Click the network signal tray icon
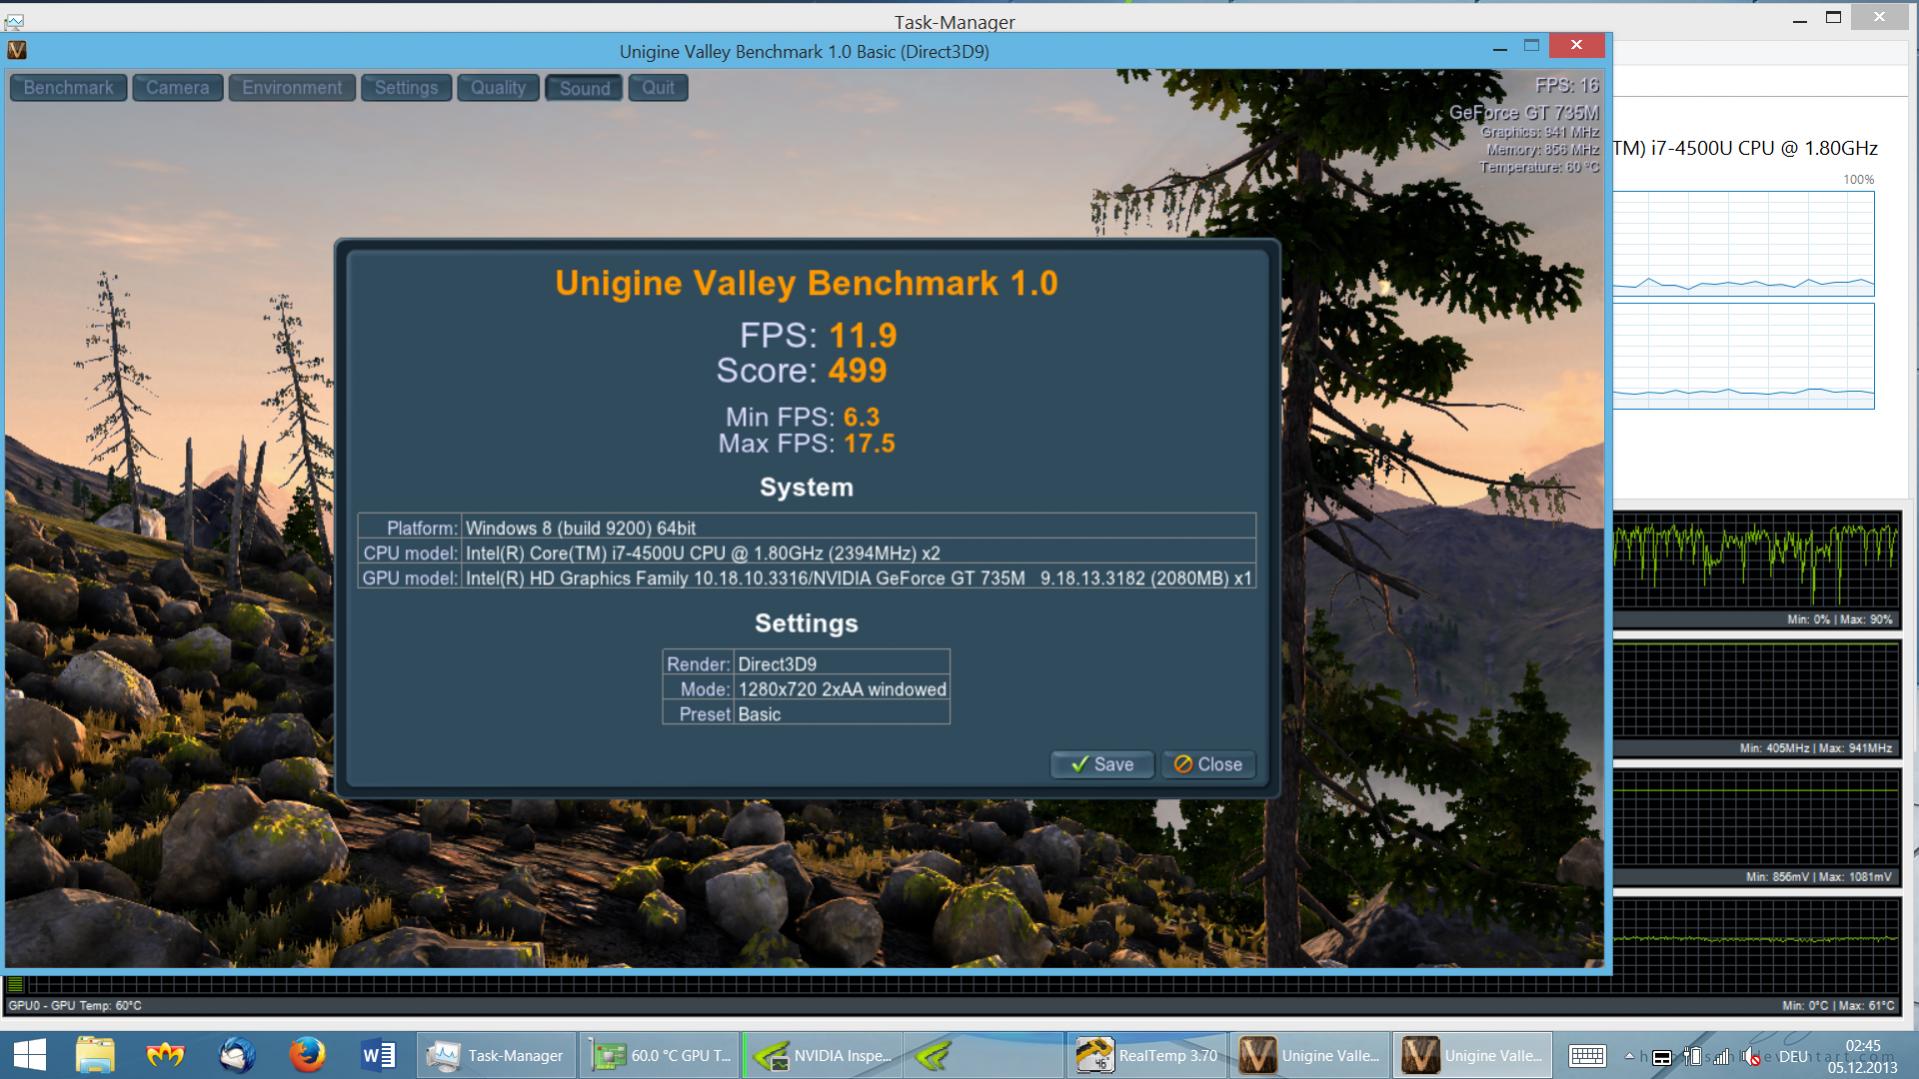The height and width of the screenshot is (1079, 1919). [1722, 1056]
